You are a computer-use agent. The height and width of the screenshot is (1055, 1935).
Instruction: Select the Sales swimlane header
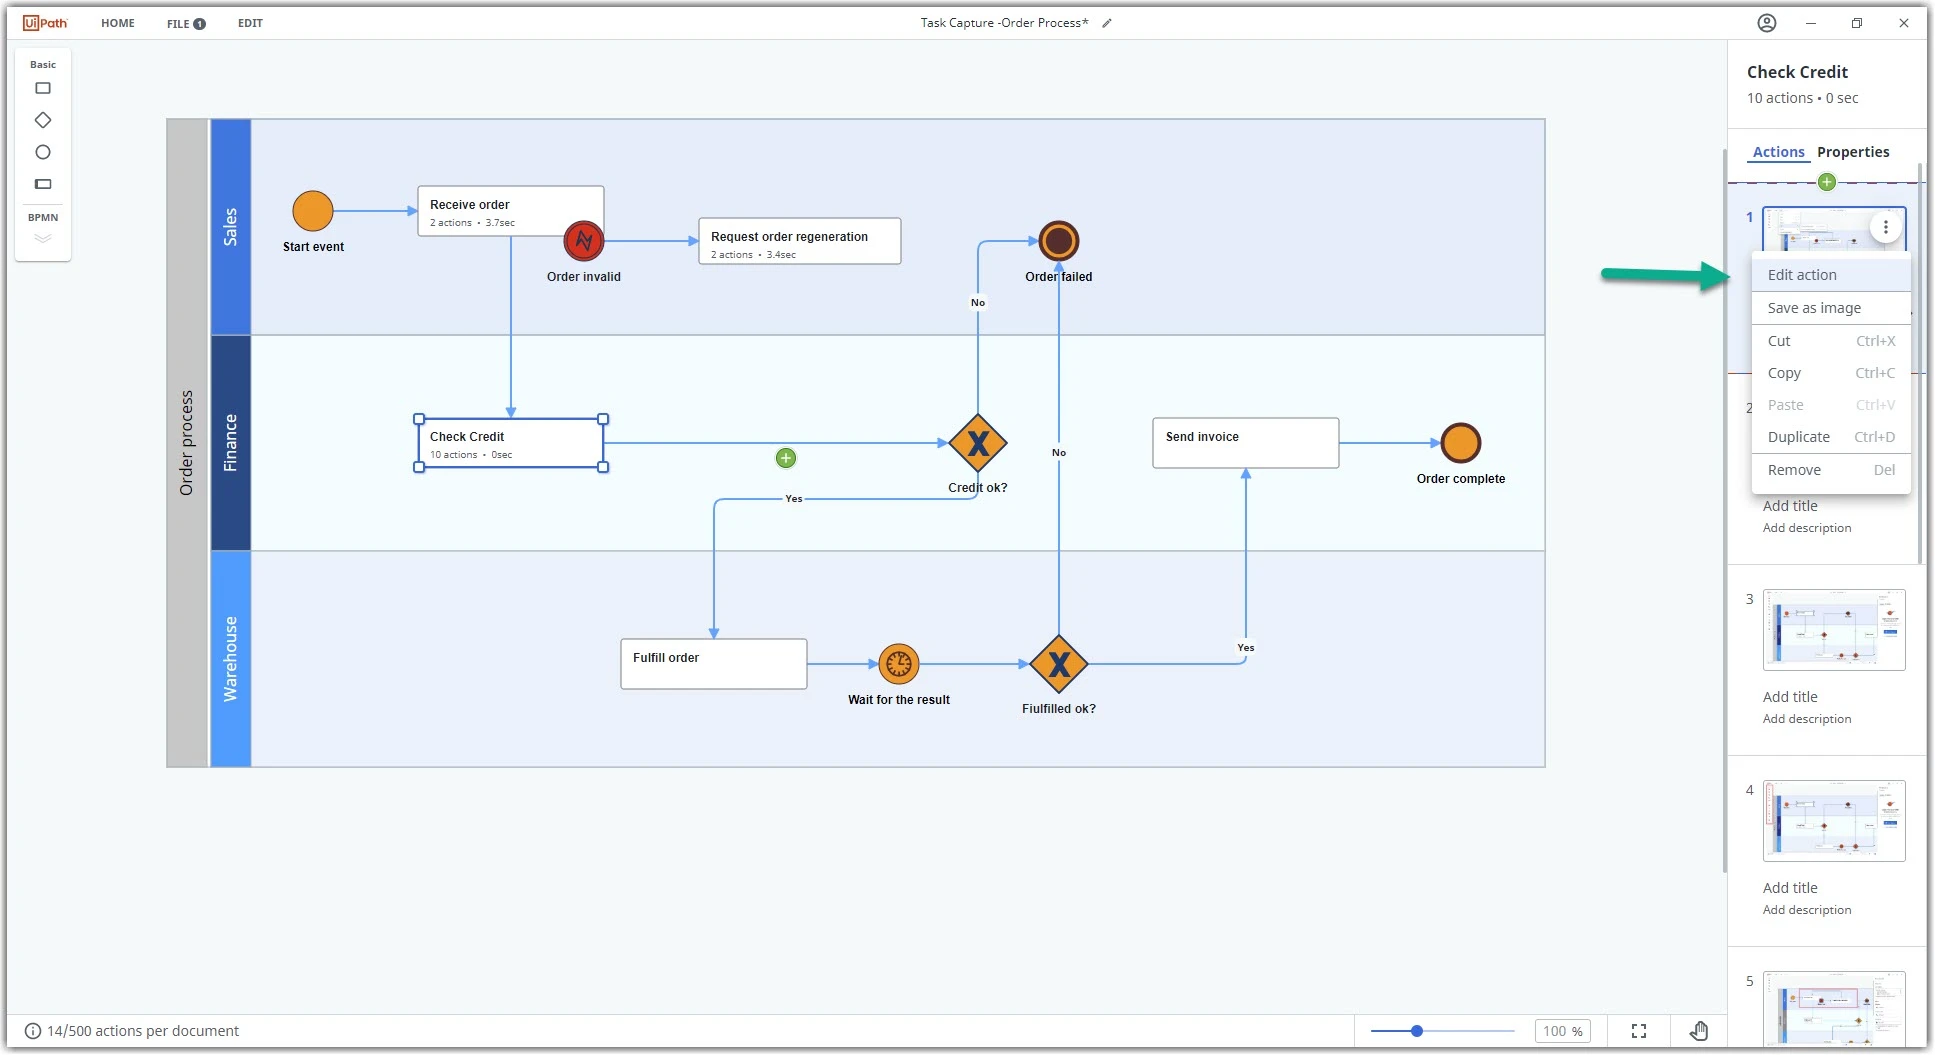click(231, 227)
